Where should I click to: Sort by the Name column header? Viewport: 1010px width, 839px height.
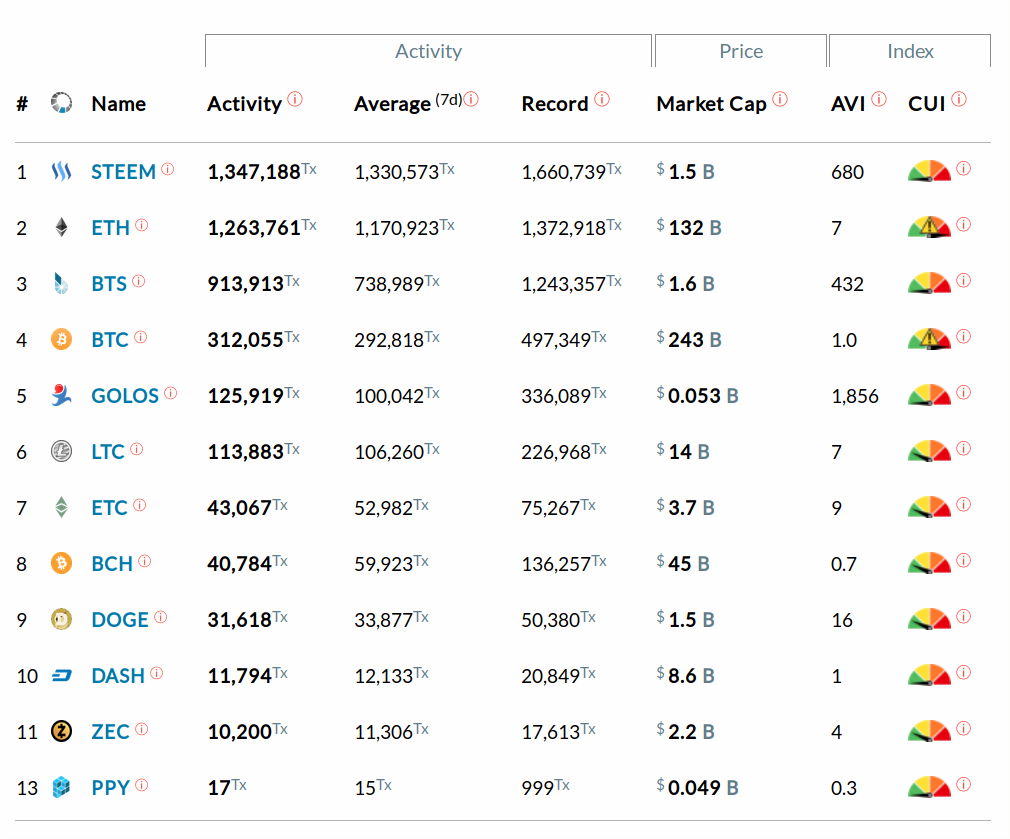pyautogui.click(x=119, y=104)
